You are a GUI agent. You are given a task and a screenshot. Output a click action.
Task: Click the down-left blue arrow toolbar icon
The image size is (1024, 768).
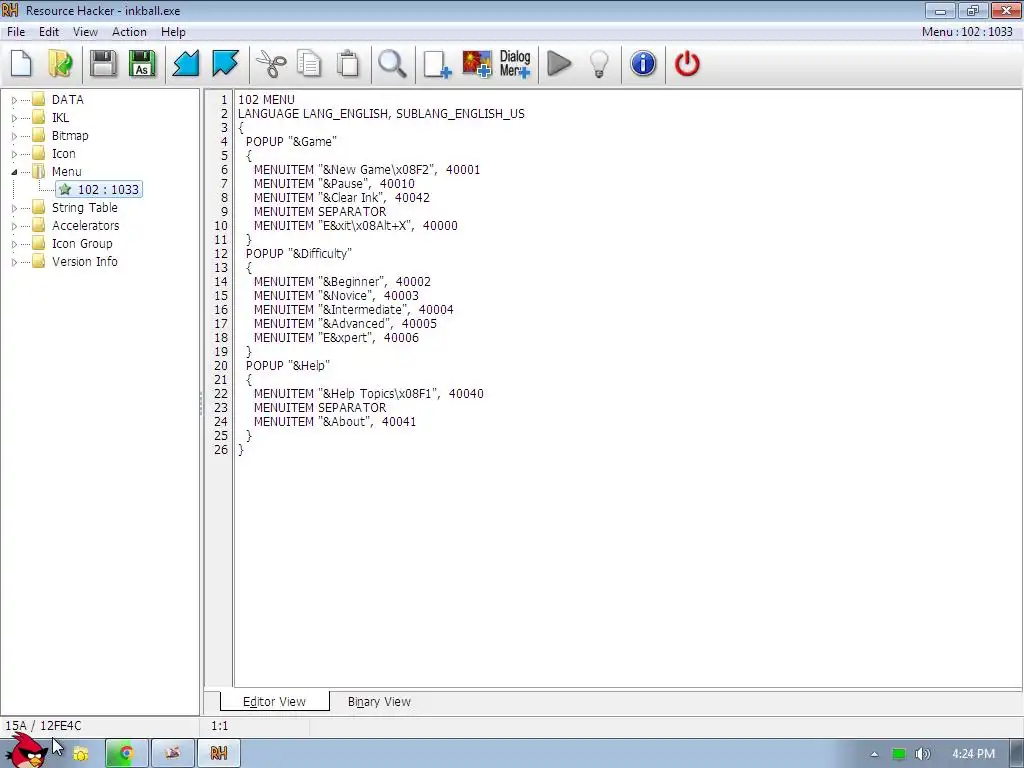point(186,64)
